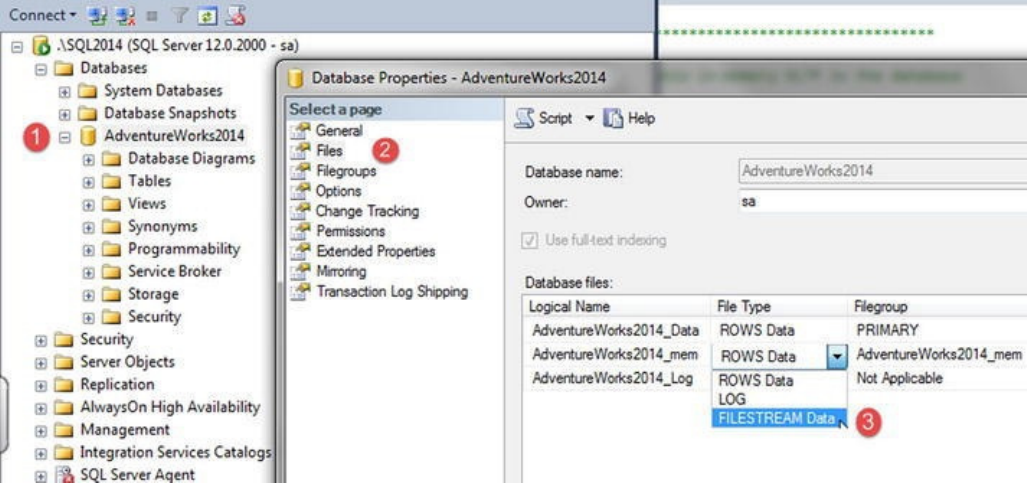Click the Views folder icon

[111, 204]
